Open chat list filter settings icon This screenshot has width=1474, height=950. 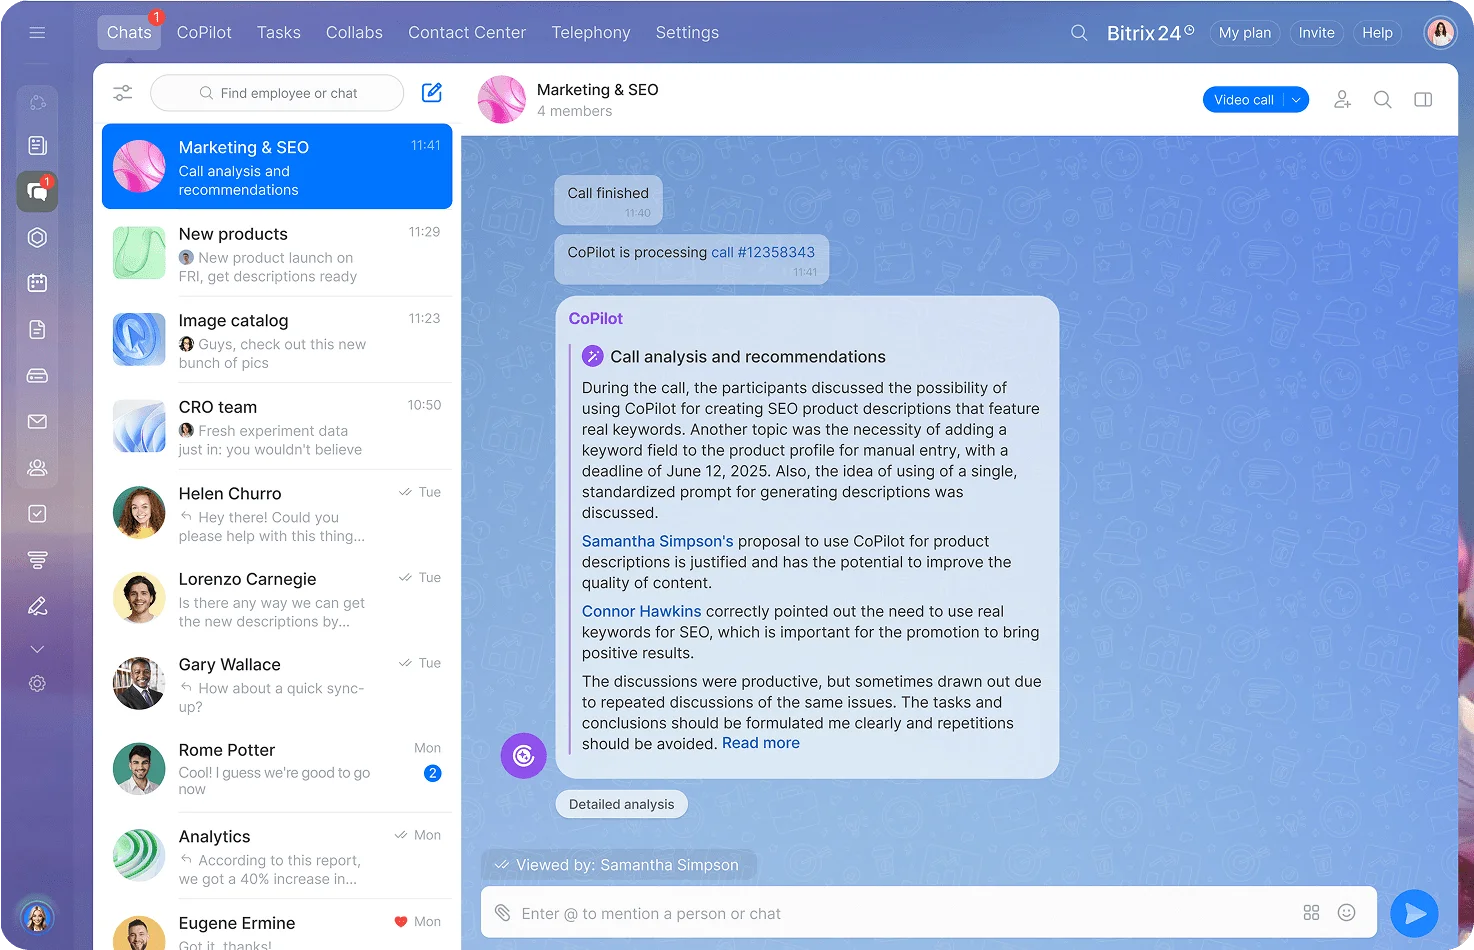click(x=123, y=93)
